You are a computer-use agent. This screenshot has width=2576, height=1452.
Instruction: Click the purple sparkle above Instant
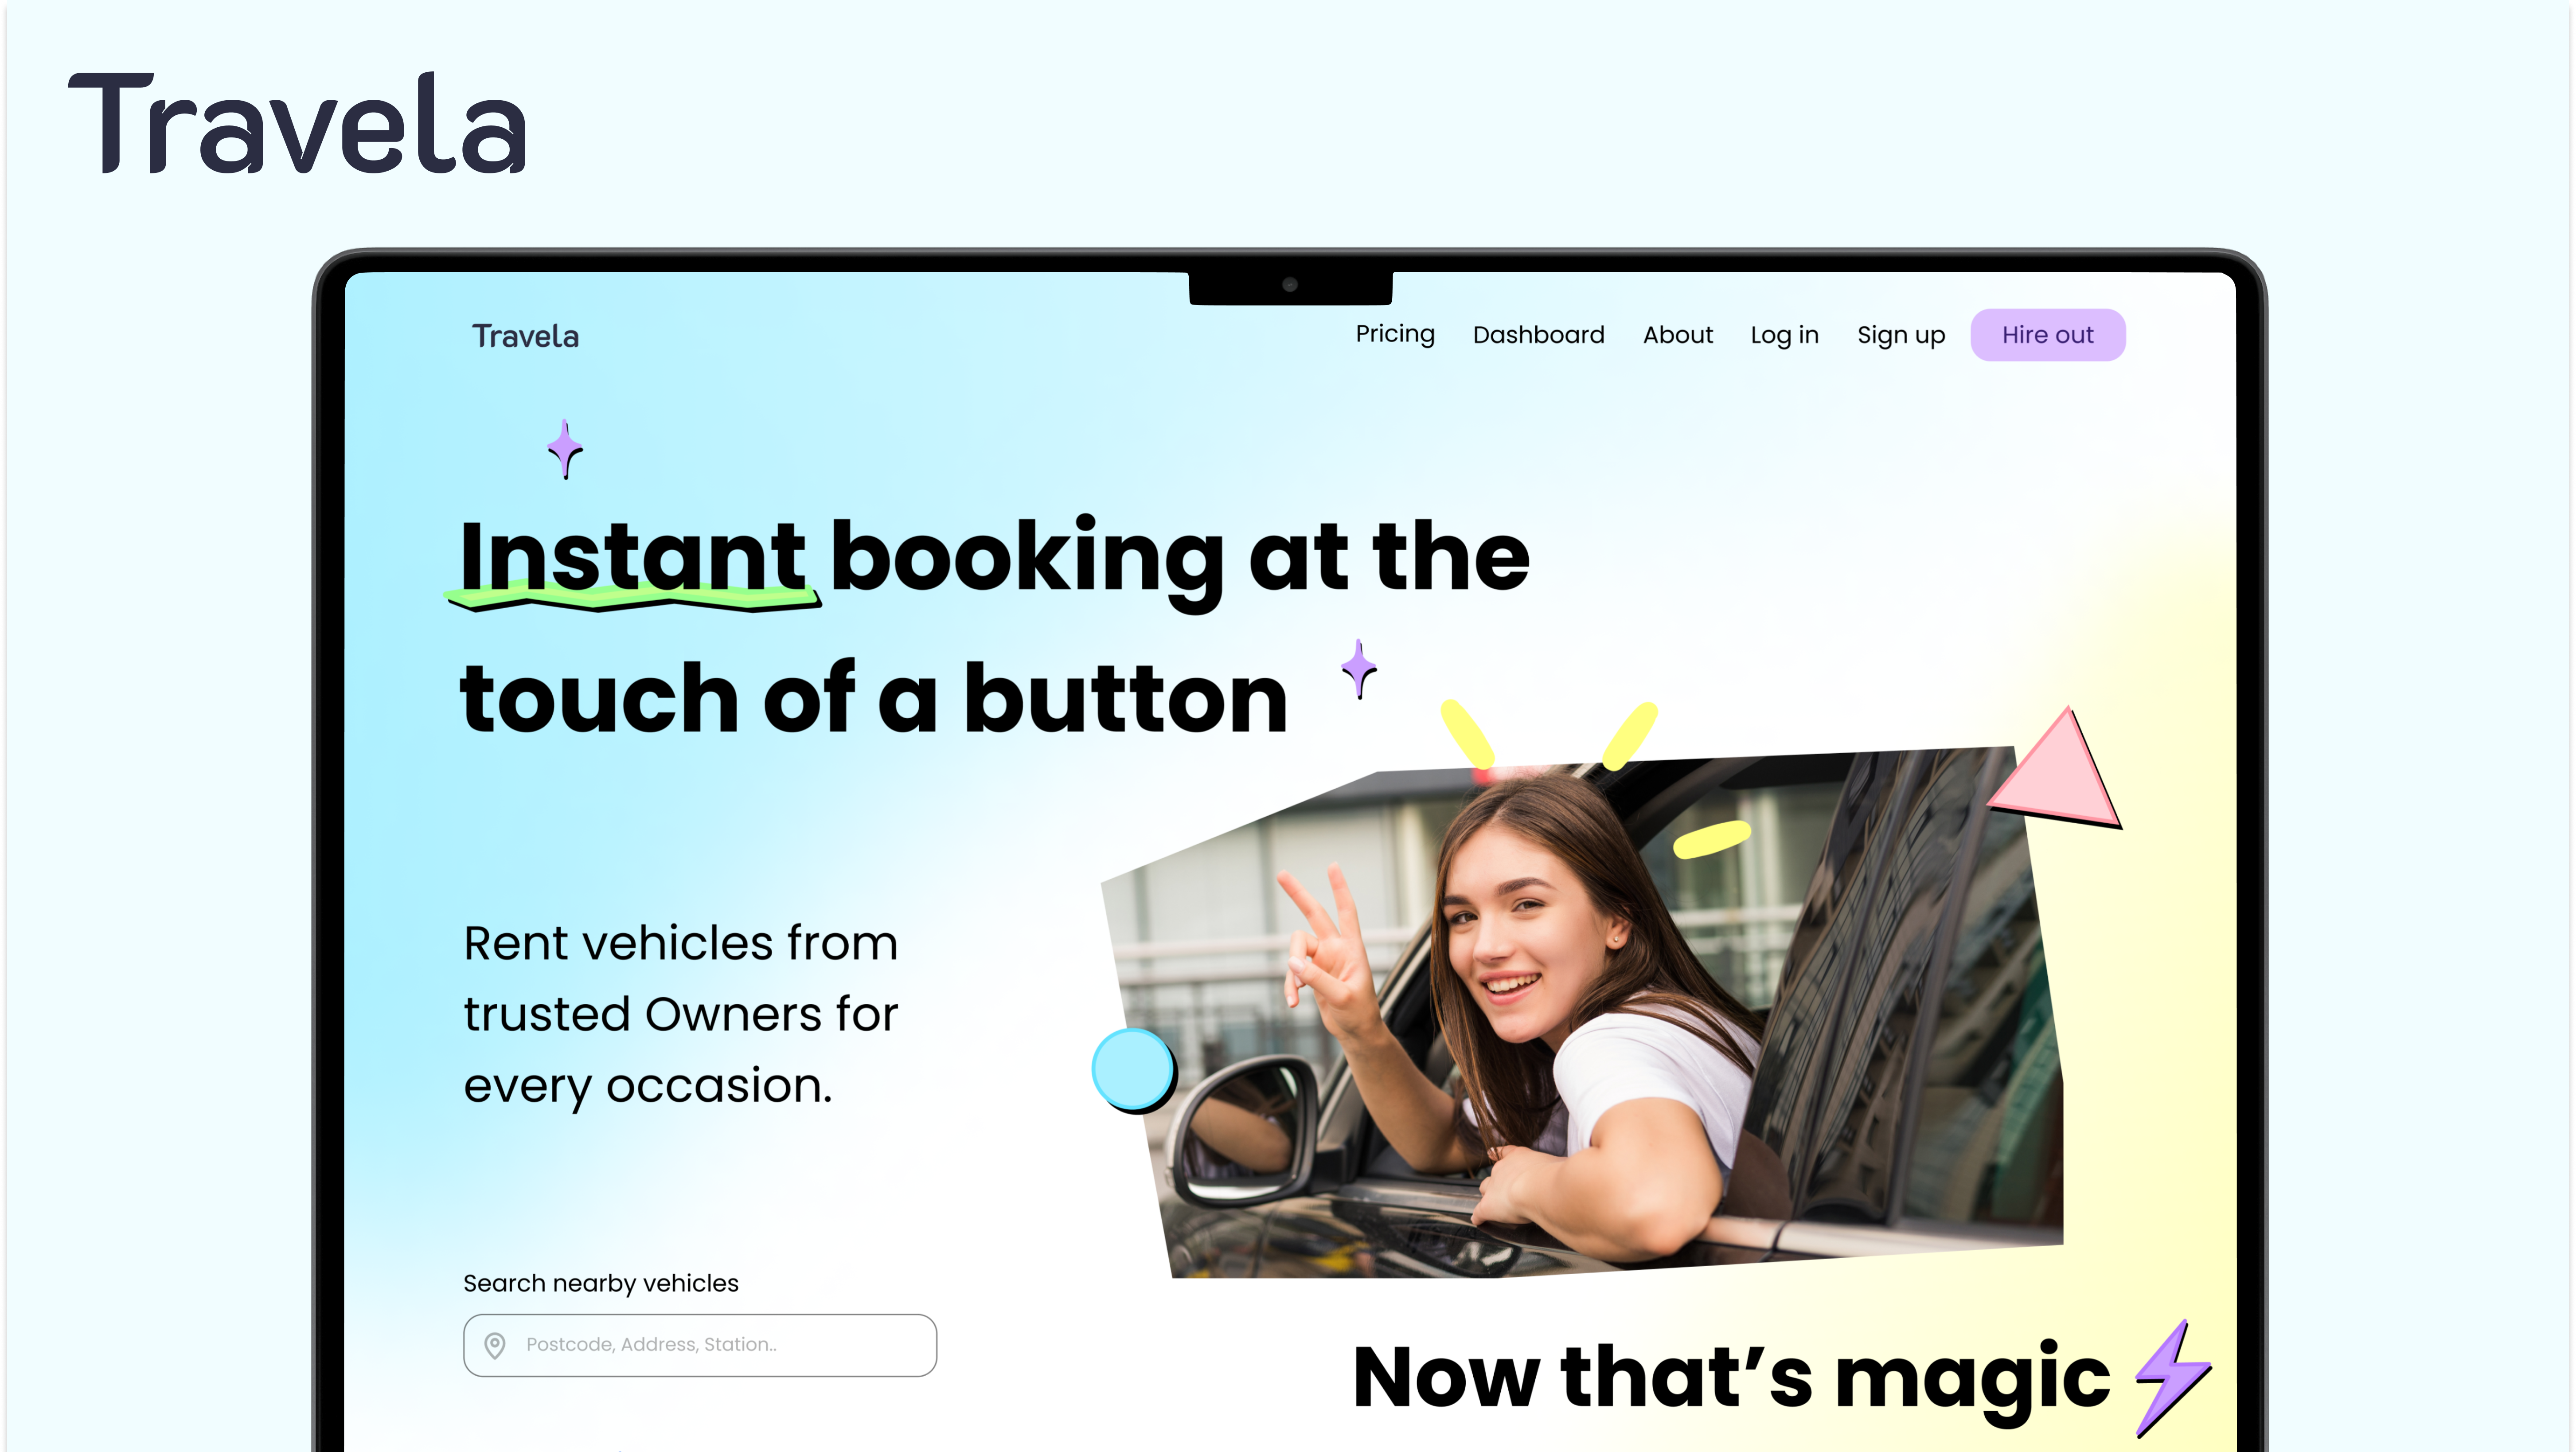click(x=565, y=449)
